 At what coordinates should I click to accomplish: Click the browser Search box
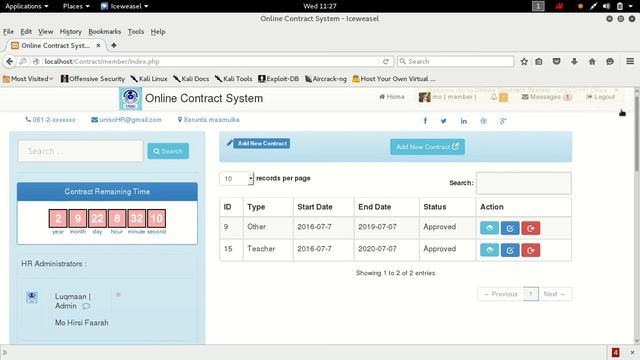456,62
